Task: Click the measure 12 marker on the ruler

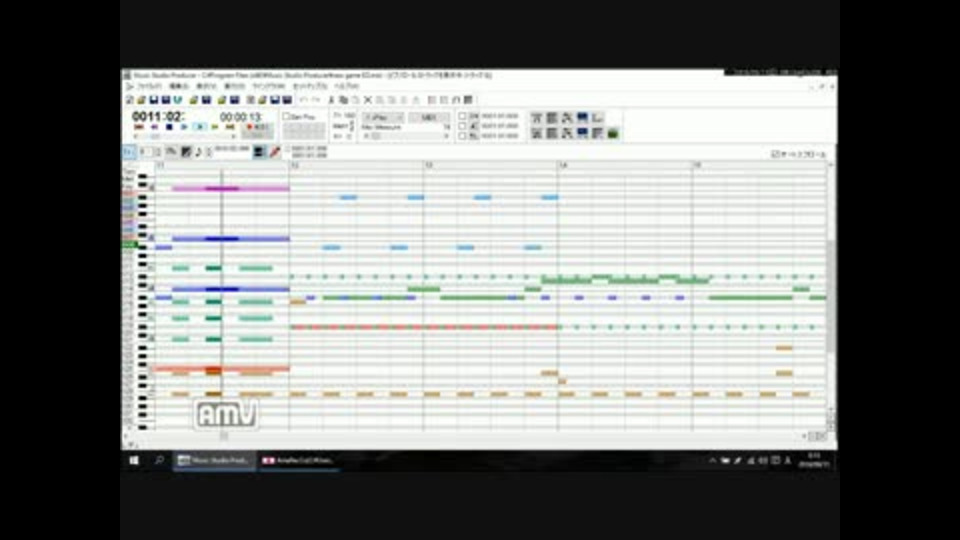Action: click(x=295, y=165)
